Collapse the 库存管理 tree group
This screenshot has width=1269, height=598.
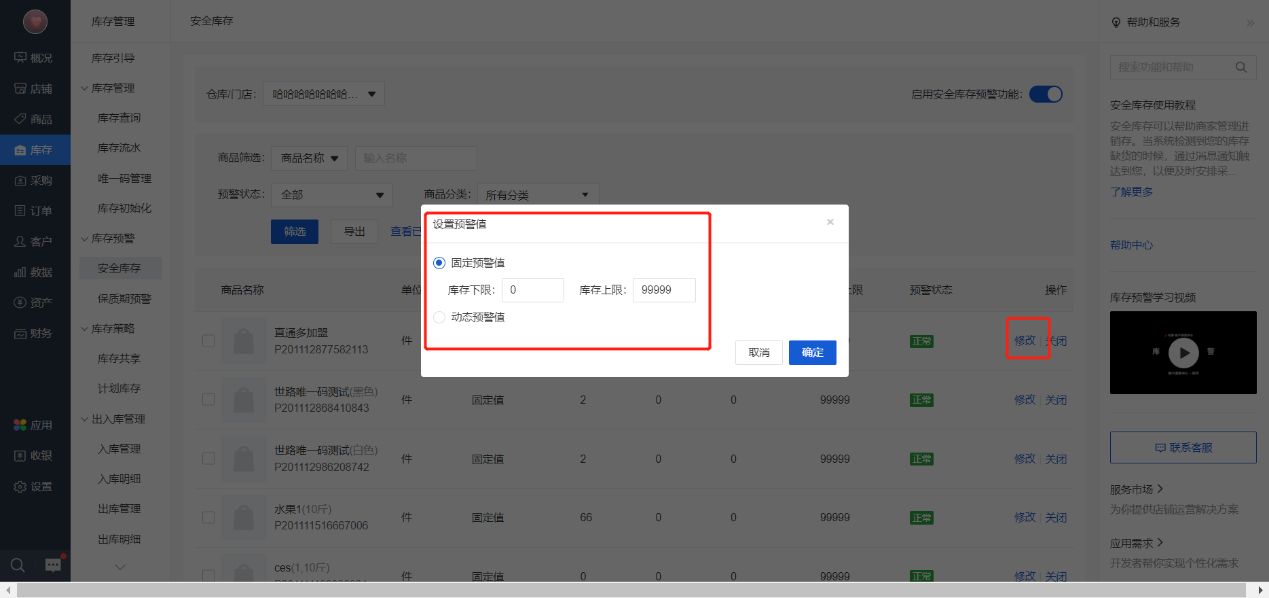(85, 88)
